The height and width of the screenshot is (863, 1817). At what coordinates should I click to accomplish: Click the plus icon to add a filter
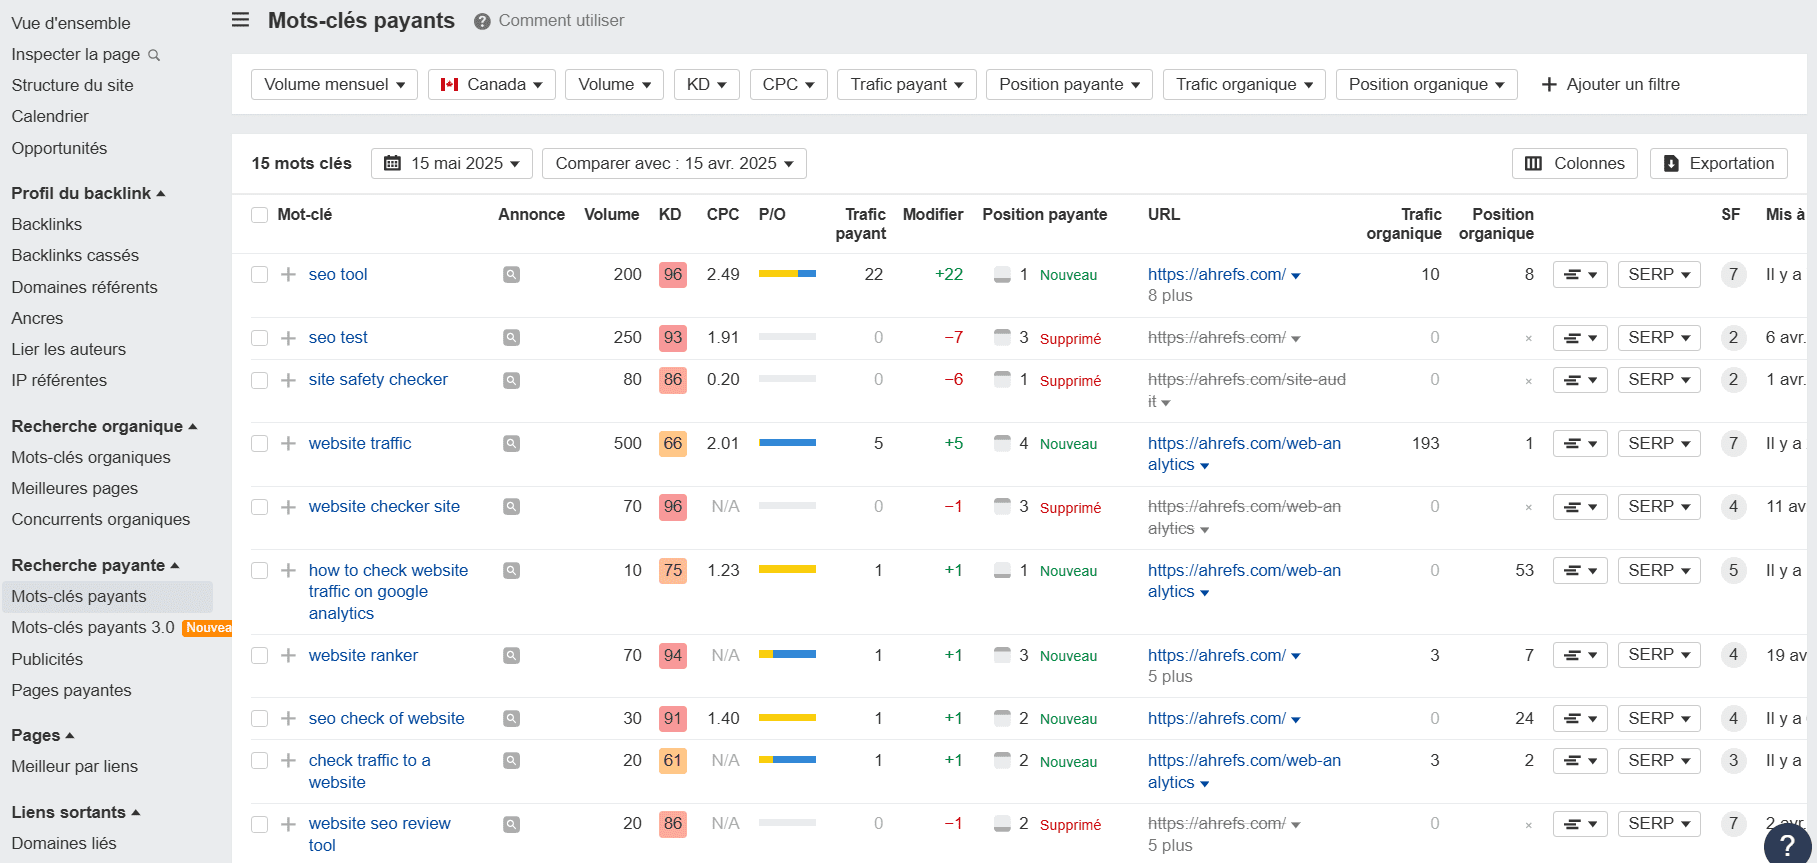tap(1549, 85)
